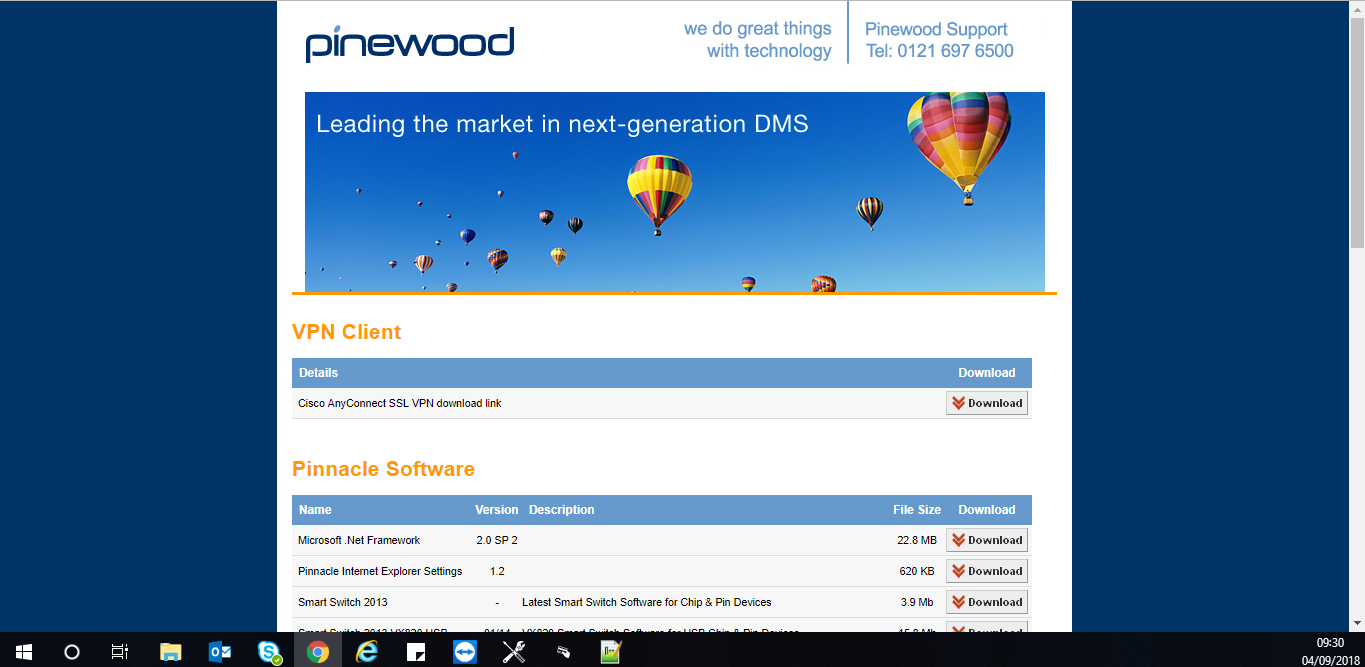
Task: Download the Cisco AnyConnect SSL VPN client
Action: [x=987, y=403]
